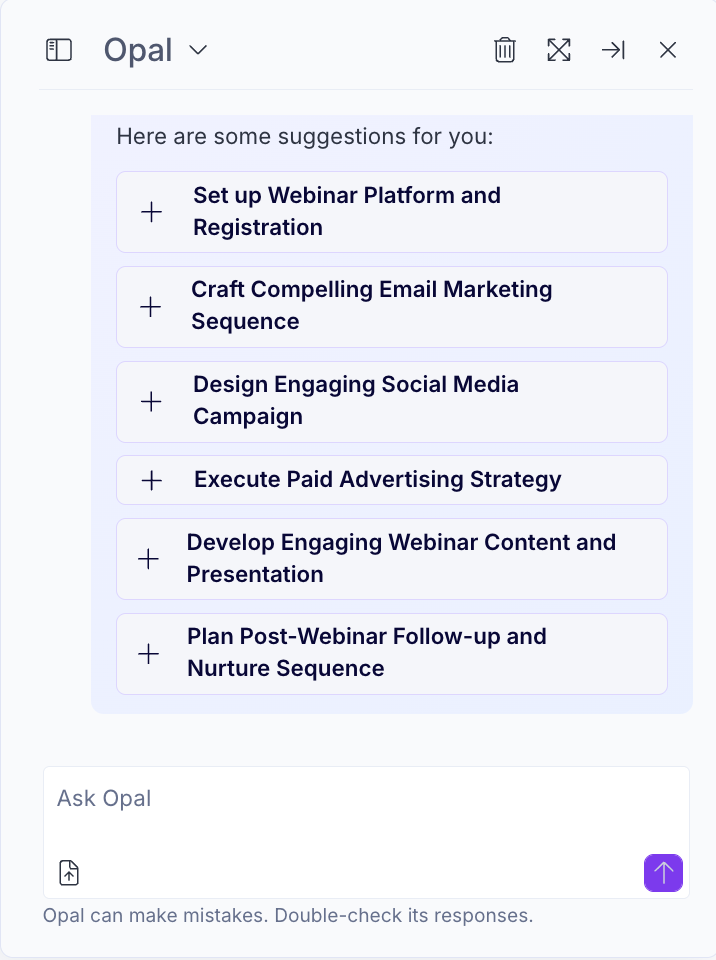Delete conversation with the trash icon
Image resolution: width=716 pixels, height=960 pixels.
tap(505, 50)
